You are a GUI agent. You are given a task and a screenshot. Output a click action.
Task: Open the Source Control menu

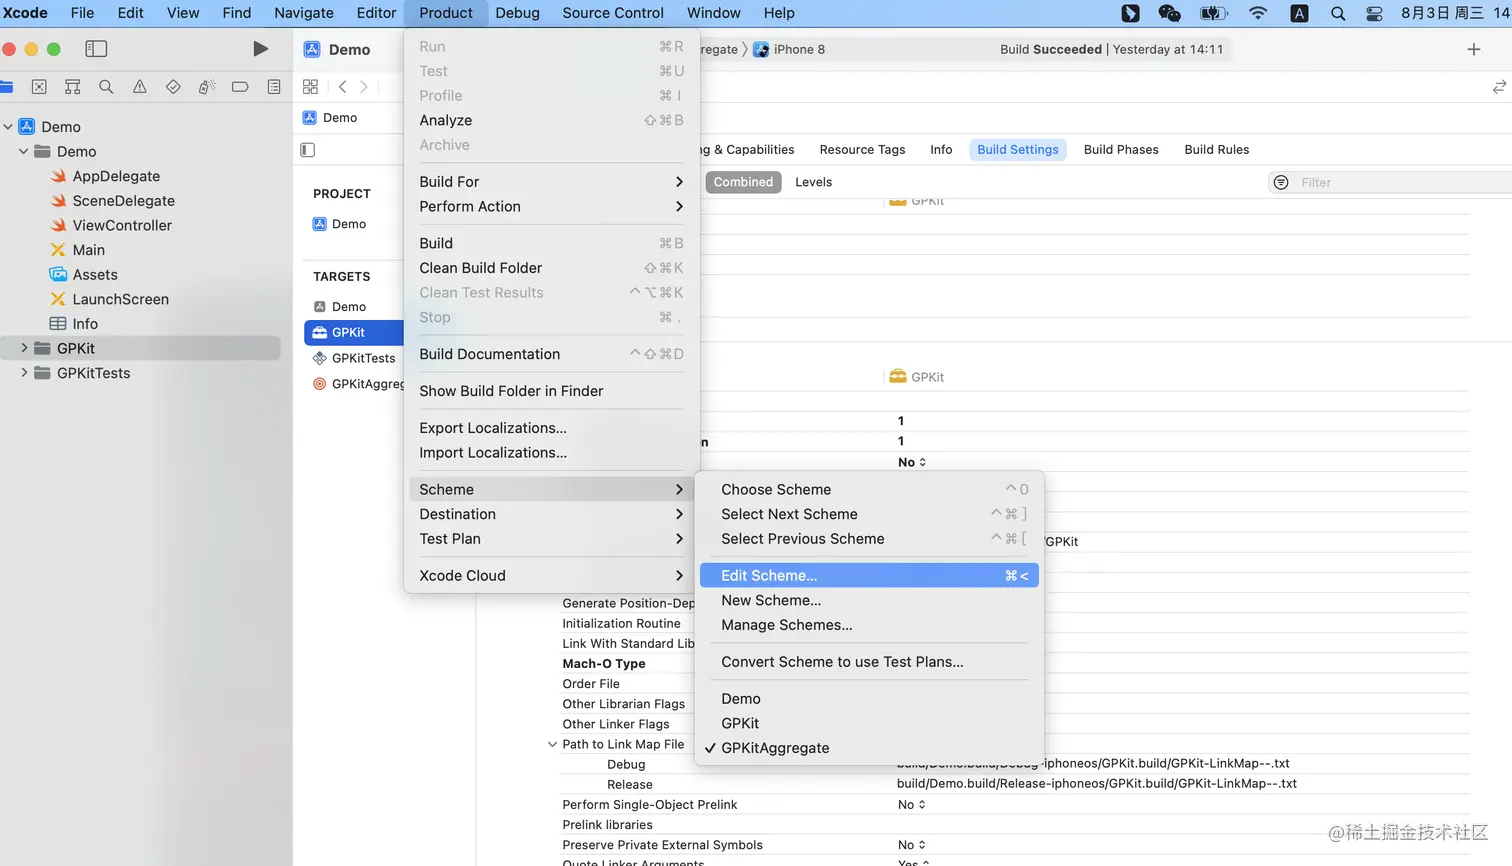point(613,13)
